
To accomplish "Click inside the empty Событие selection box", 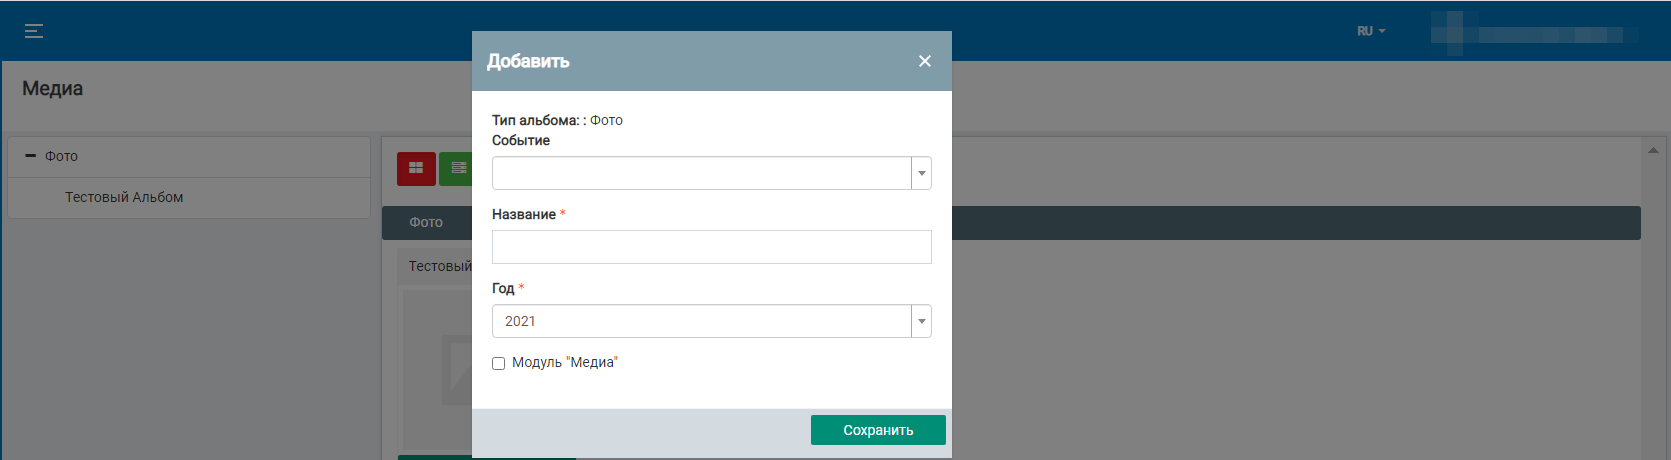I will coord(700,173).
